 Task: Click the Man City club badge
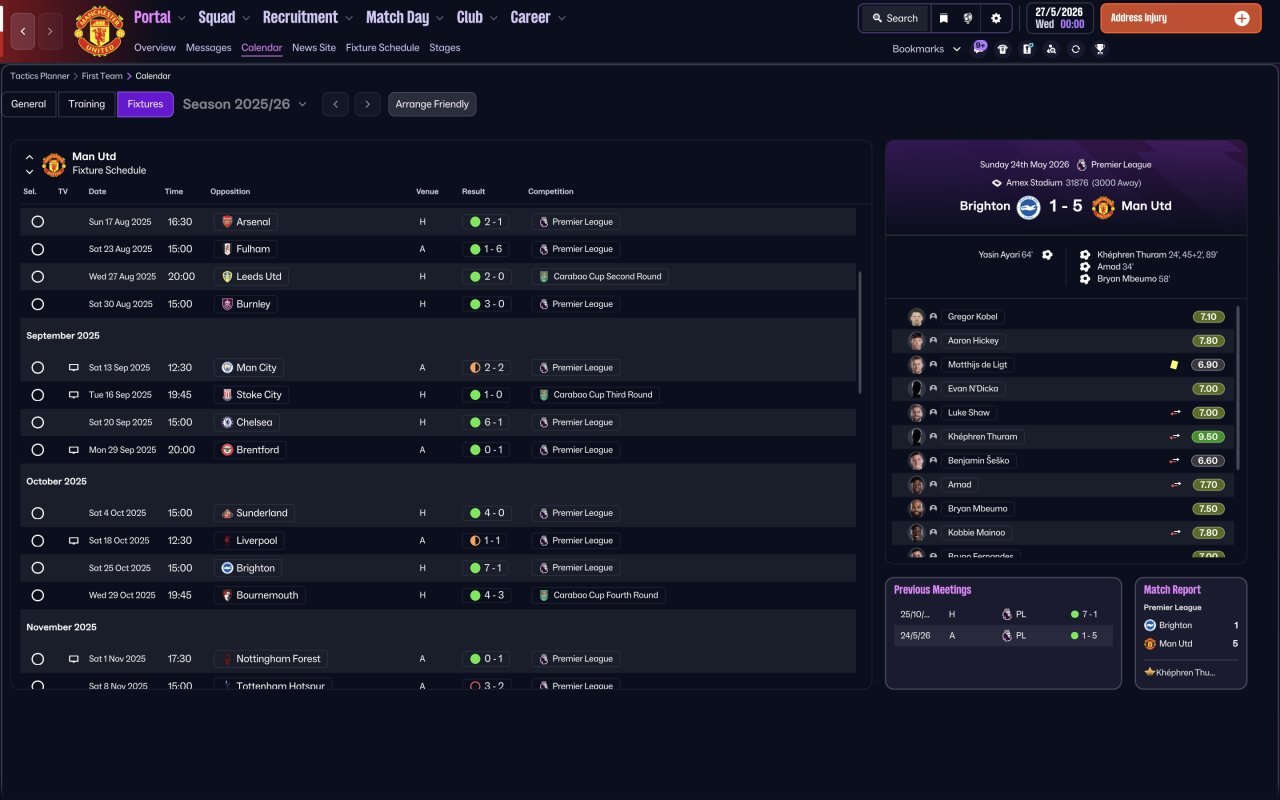pos(227,368)
